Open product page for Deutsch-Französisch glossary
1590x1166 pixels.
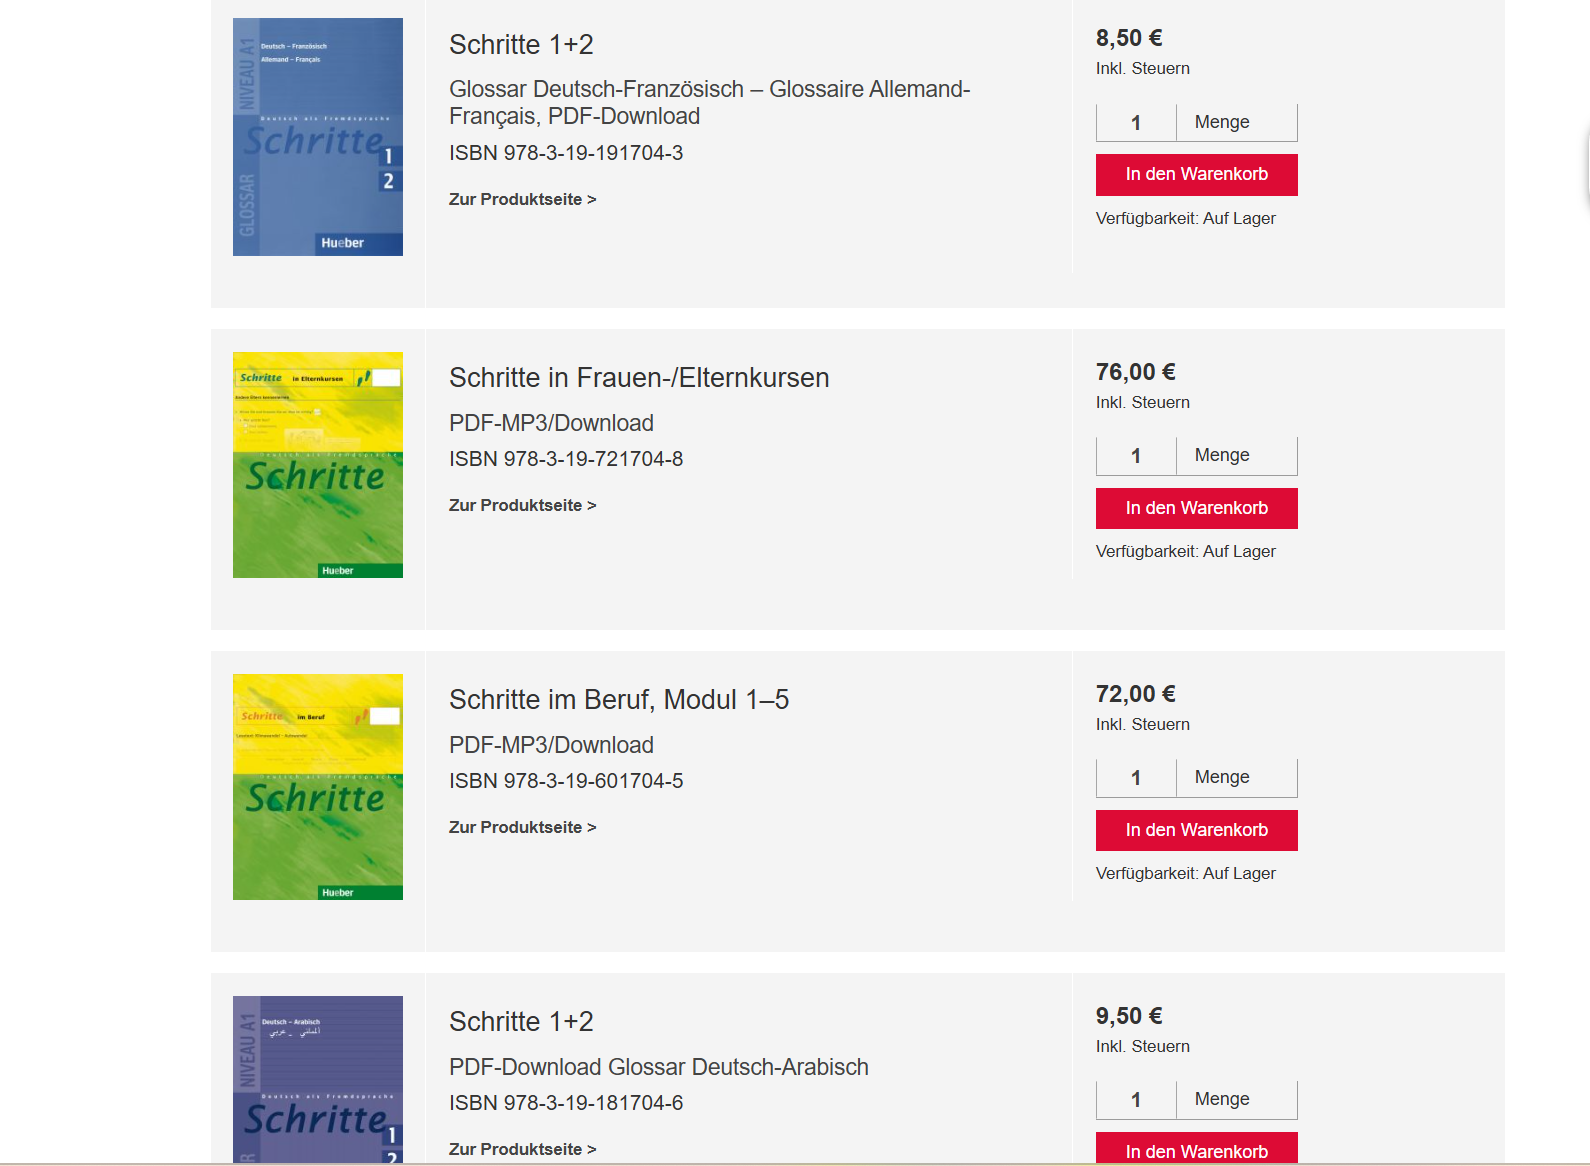(x=523, y=199)
